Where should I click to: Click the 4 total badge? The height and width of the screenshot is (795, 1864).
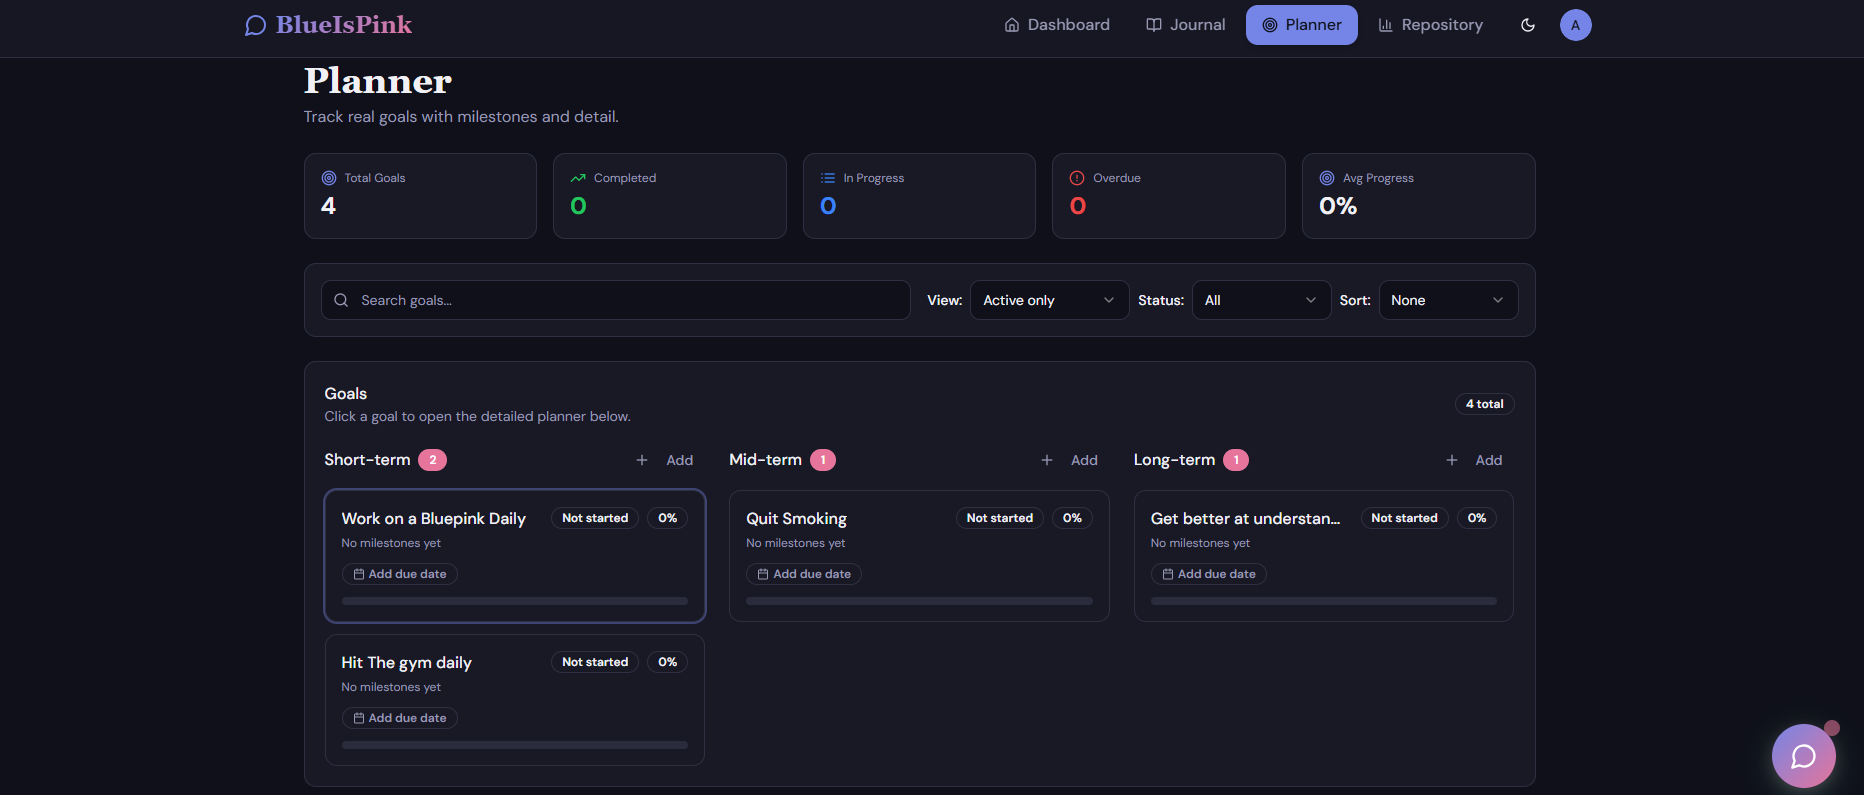click(x=1484, y=404)
